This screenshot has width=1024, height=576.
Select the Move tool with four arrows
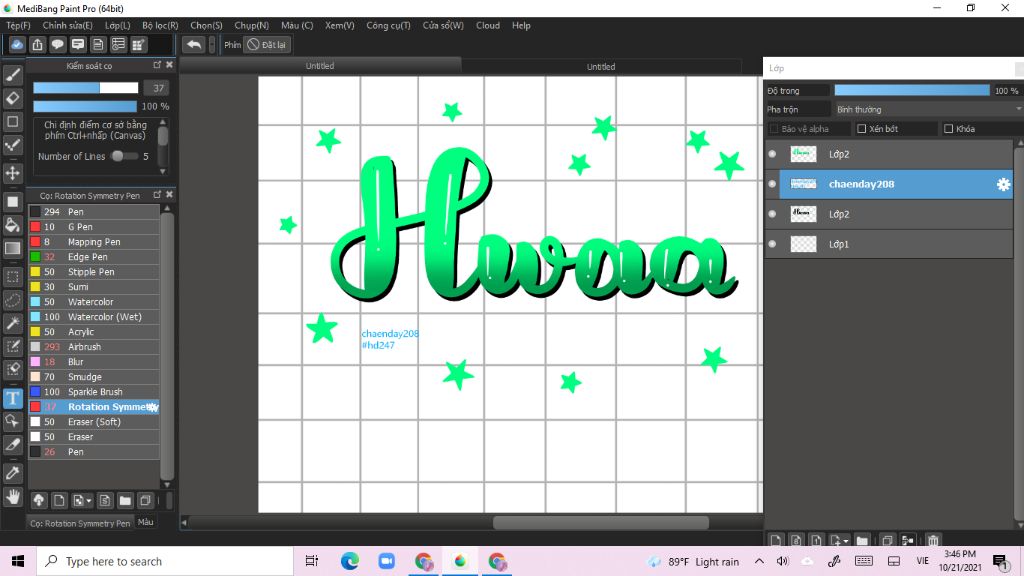12,173
